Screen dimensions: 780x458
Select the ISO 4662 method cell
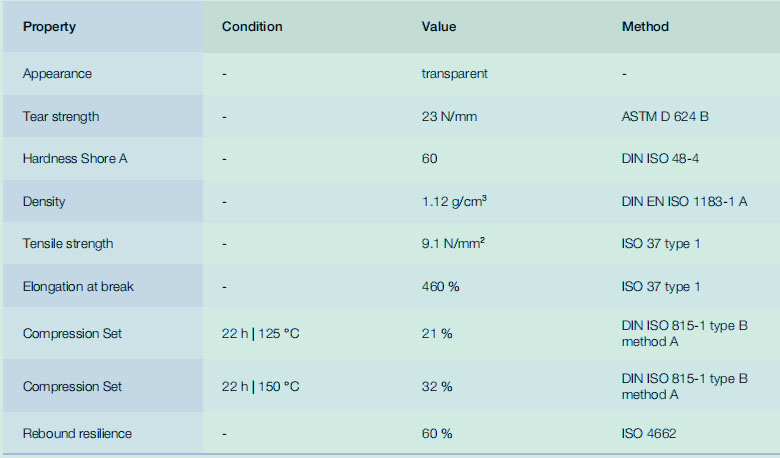click(649, 434)
